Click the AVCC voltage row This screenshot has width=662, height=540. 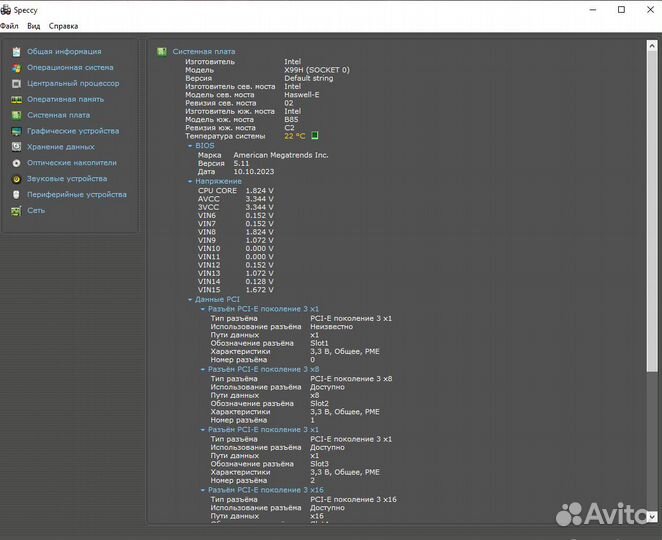[x=236, y=199]
